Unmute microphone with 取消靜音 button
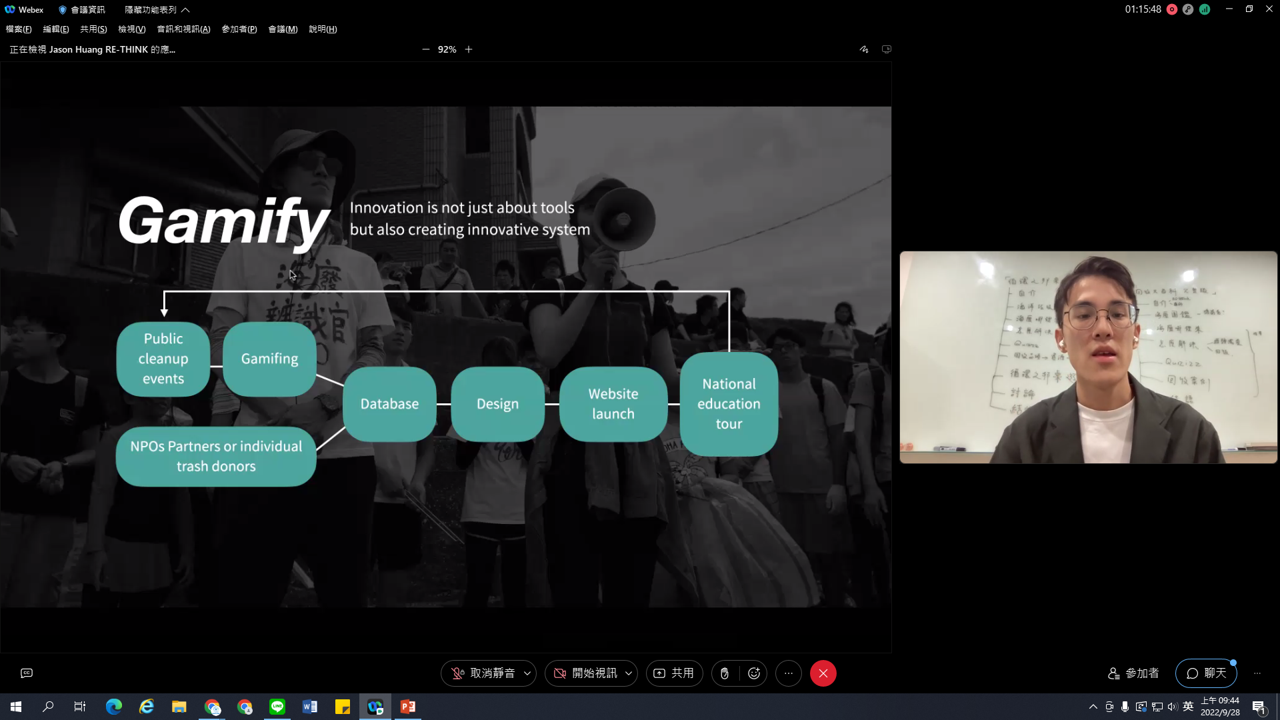This screenshot has width=1280, height=720. [482, 673]
